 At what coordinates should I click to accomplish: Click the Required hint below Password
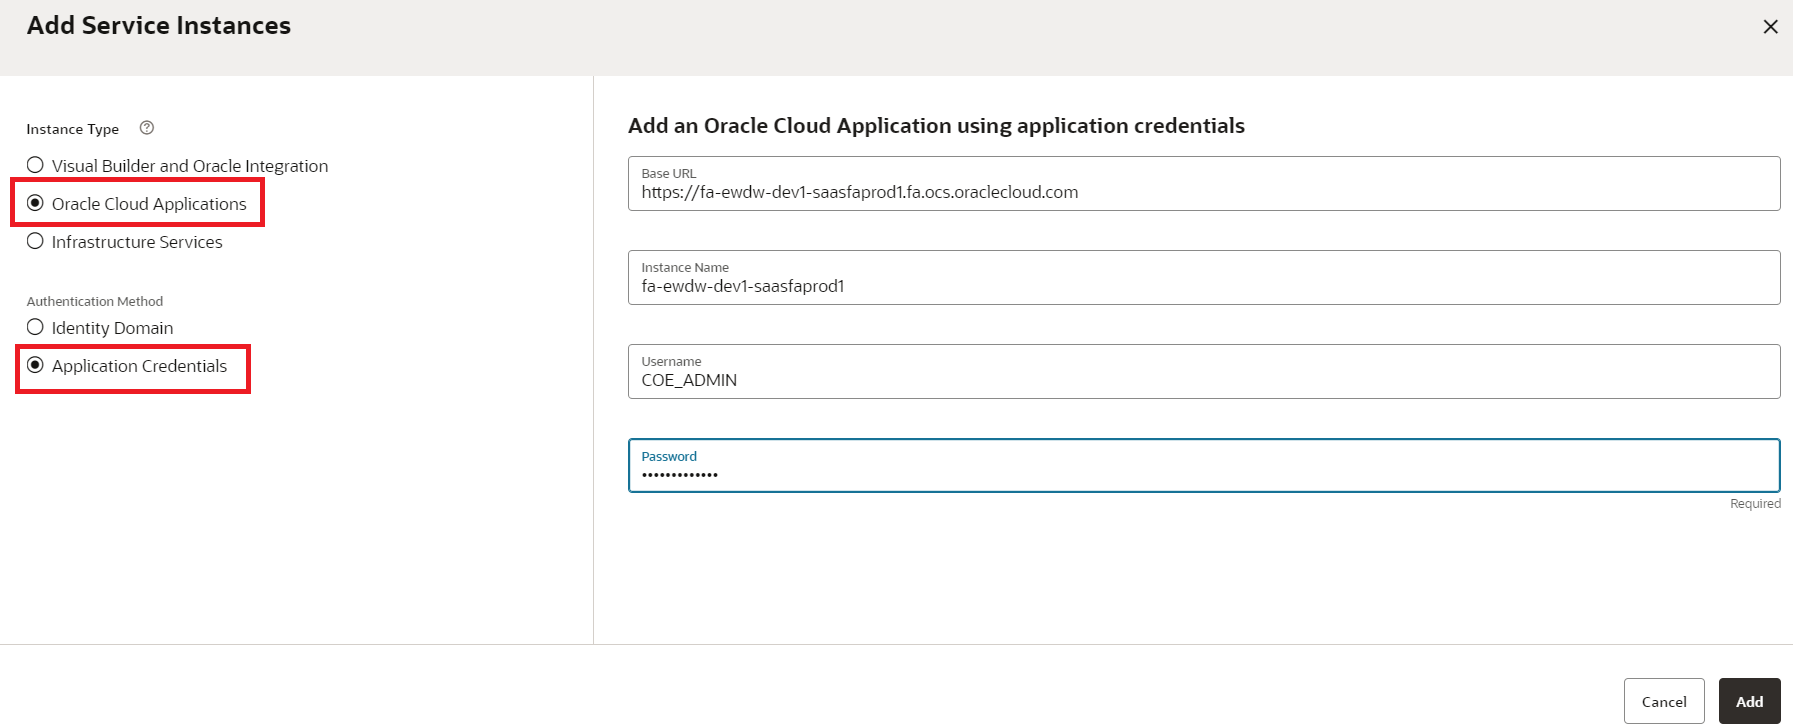click(x=1755, y=504)
